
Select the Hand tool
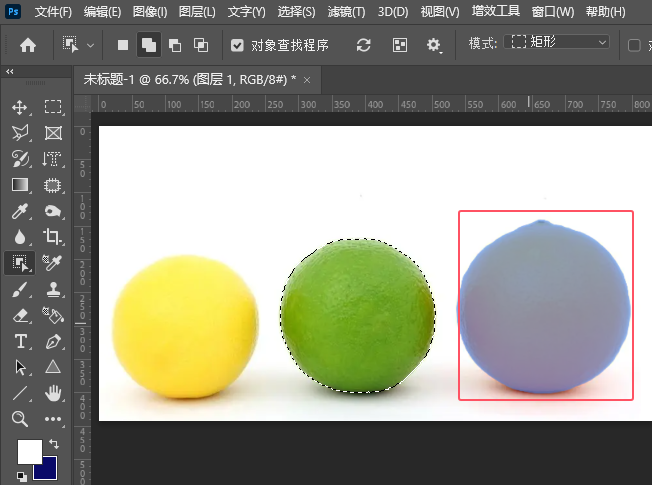[53, 393]
